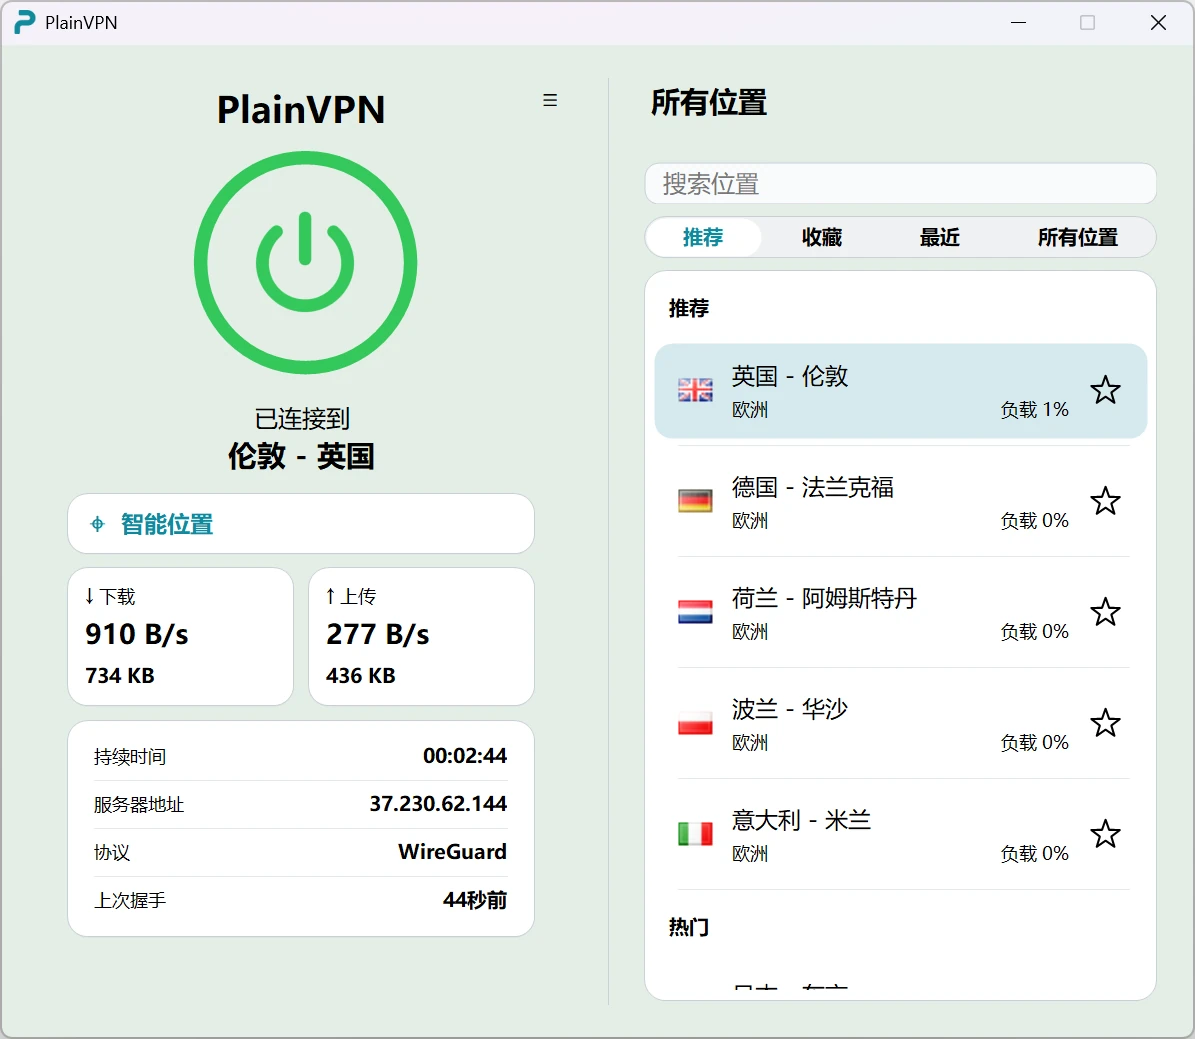Switch to the 最近 tab
Screen dimensions: 1195x1039
(939, 237)
